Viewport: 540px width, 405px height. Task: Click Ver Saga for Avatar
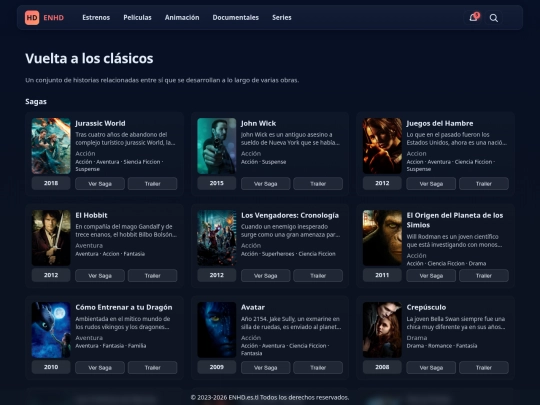coord(266,367)
